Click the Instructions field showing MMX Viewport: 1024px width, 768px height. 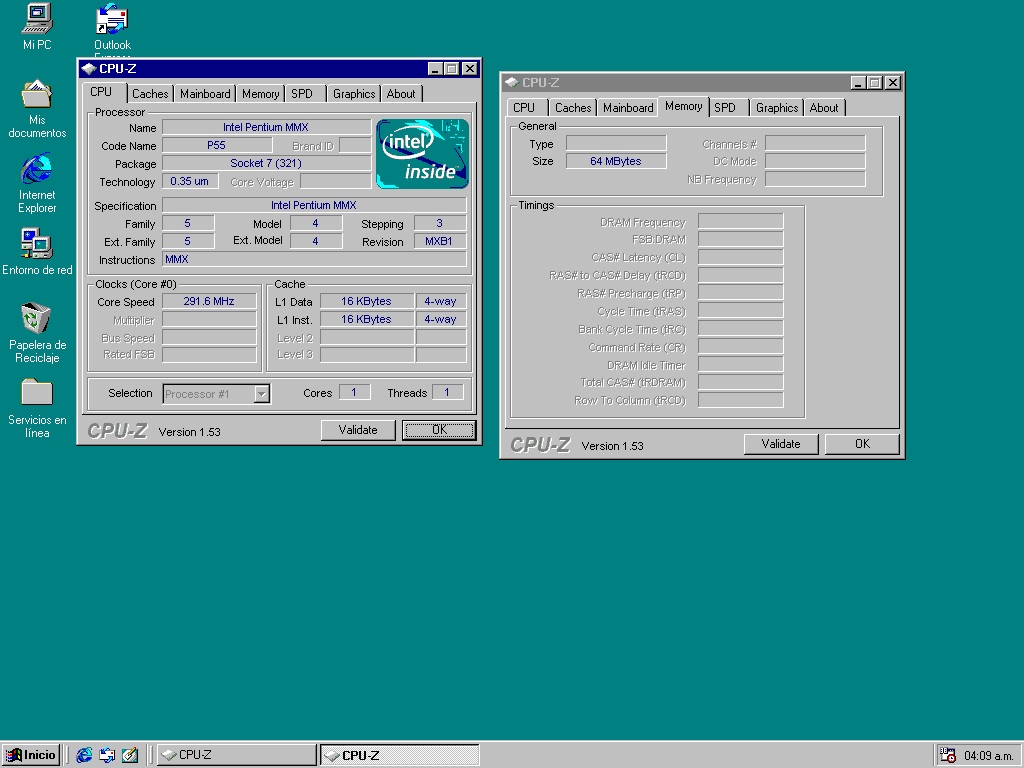(313, 259)
